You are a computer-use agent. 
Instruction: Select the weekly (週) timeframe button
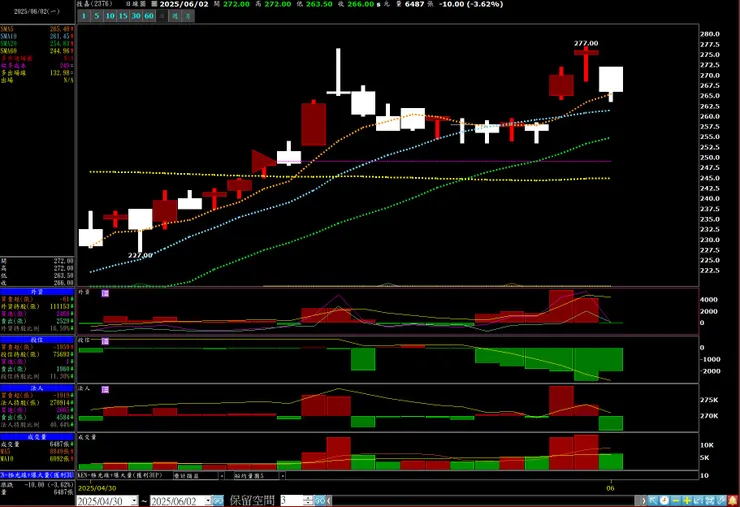175,16
